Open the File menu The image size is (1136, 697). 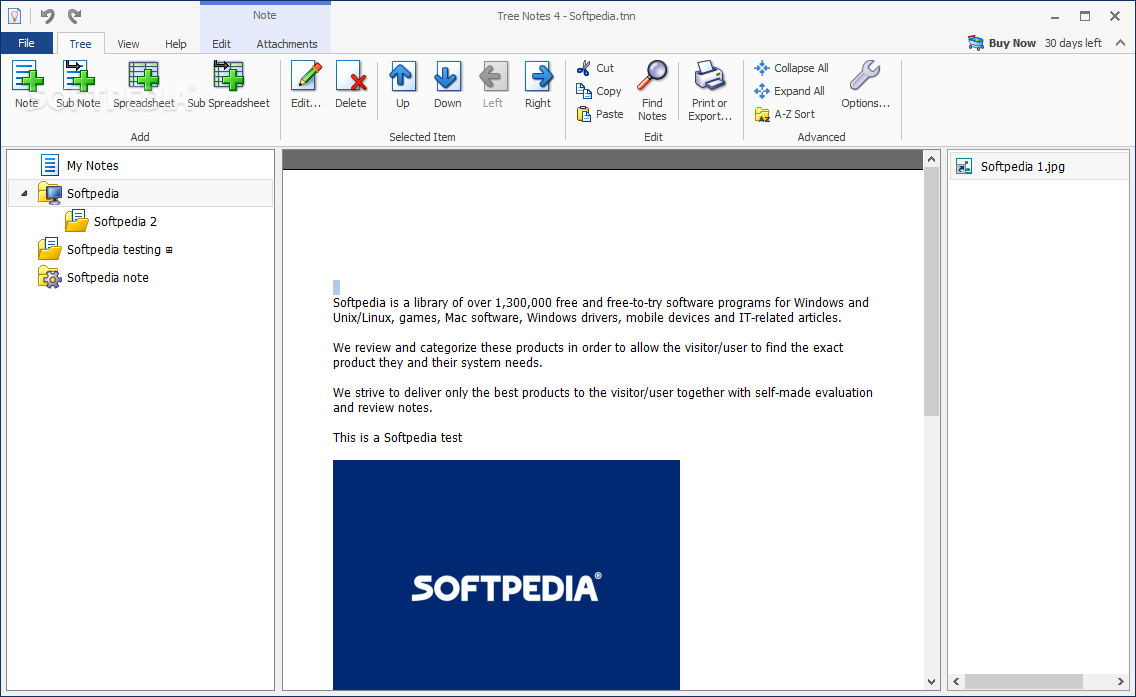point(26,43)
